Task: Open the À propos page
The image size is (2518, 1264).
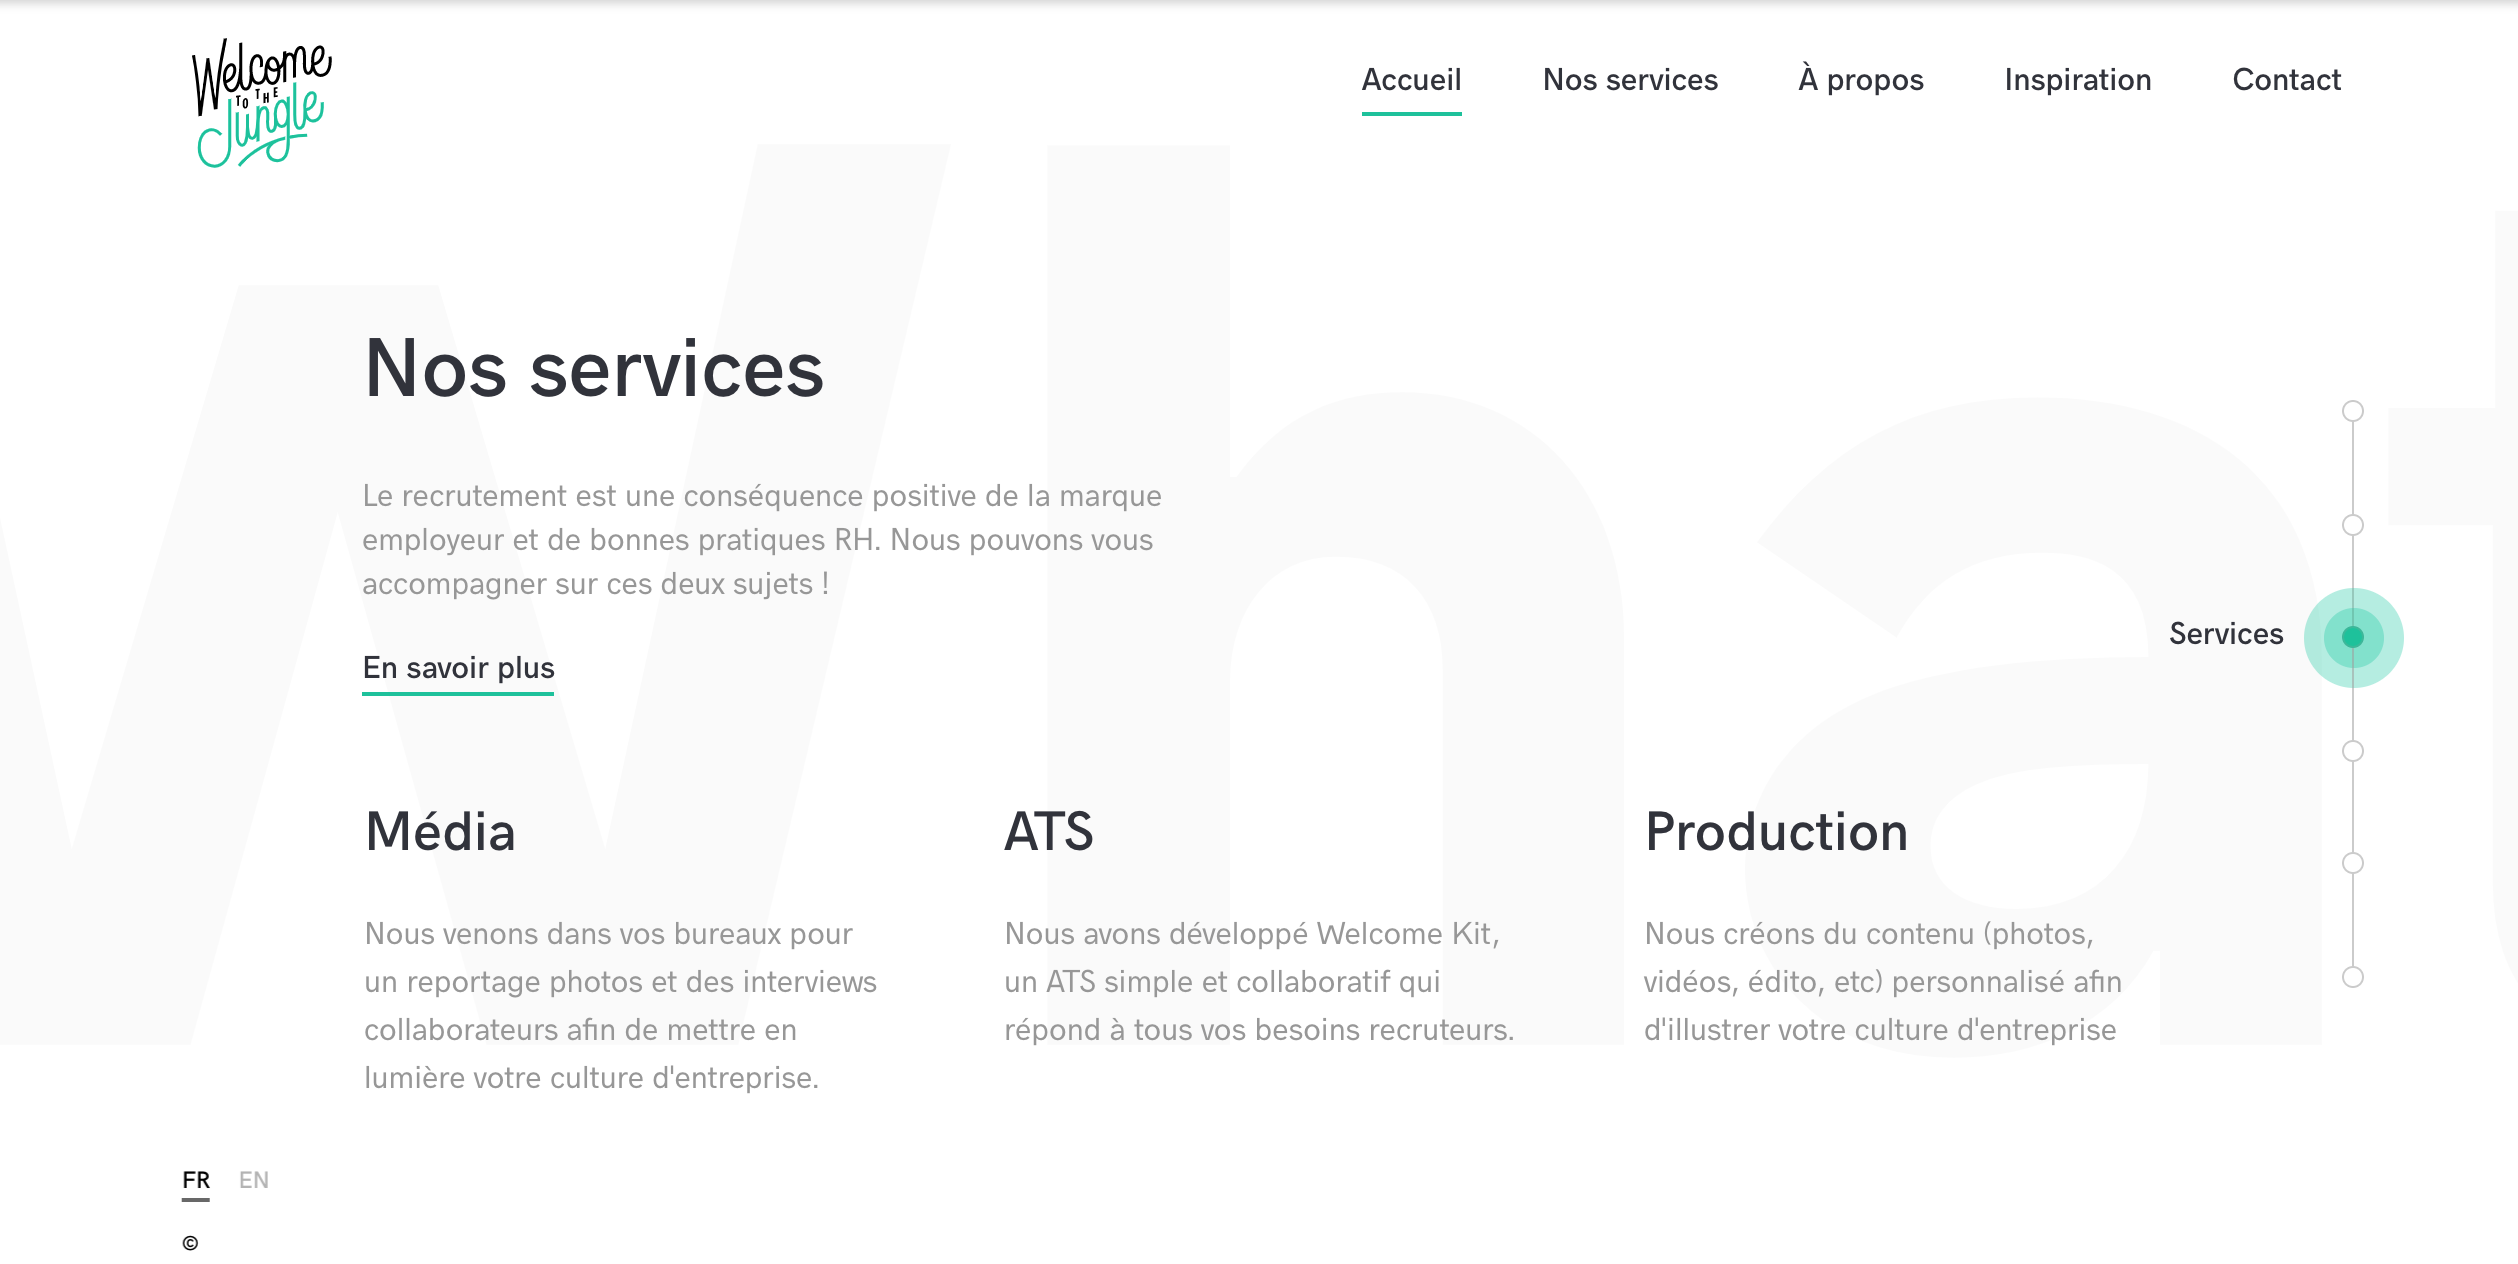Action: pos(1860,80)
